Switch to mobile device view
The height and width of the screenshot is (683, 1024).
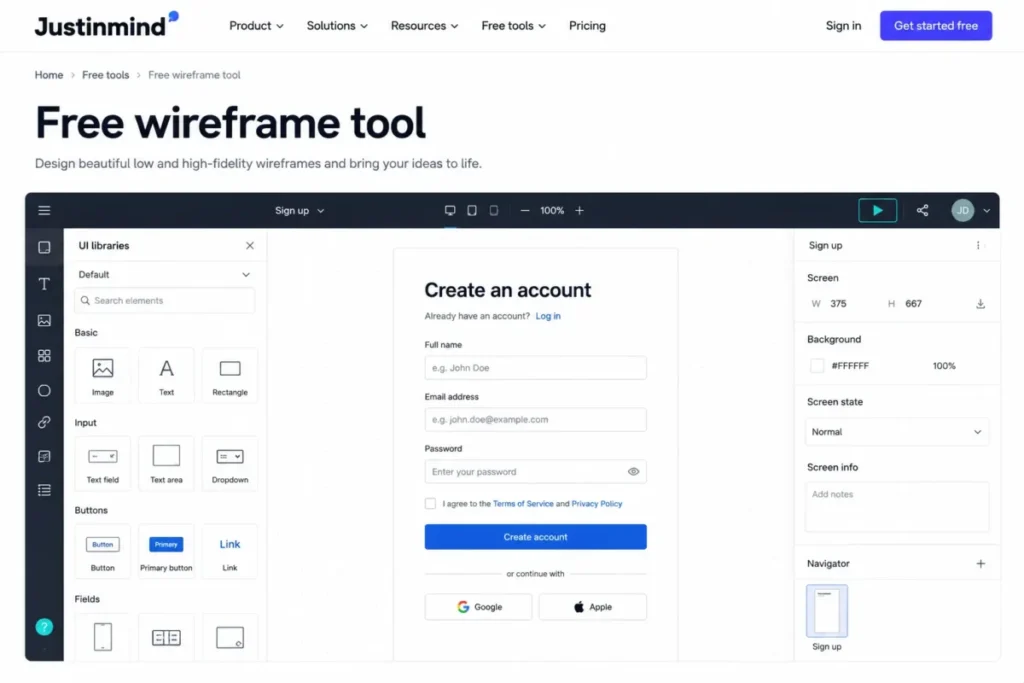coord(494,210)
